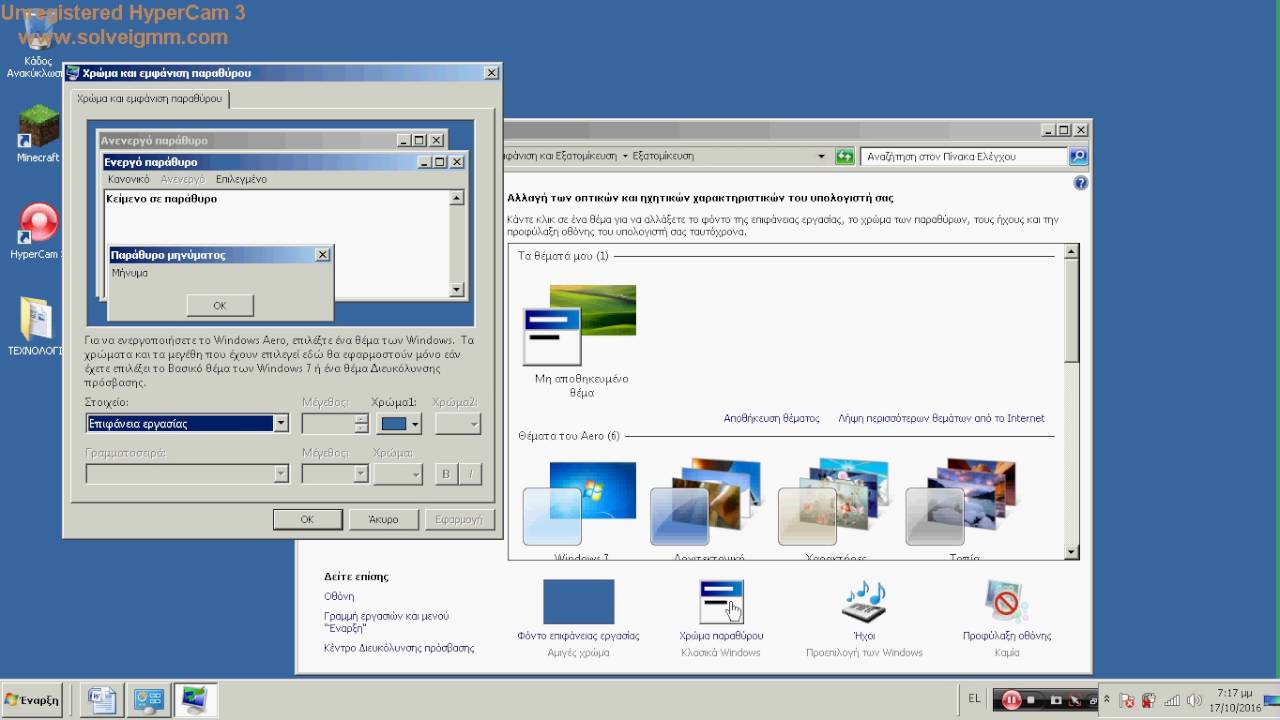Click the Action Center flag tray icon
The image size is (1280, 720).
click(1127, 700)
